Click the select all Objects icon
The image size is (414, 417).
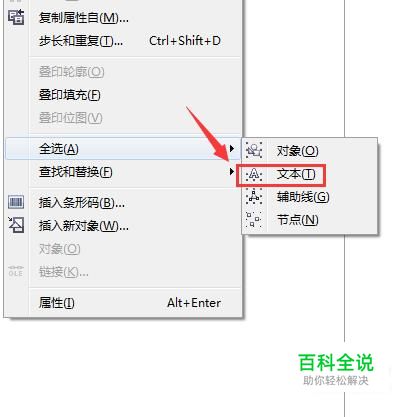click(254, 150)
